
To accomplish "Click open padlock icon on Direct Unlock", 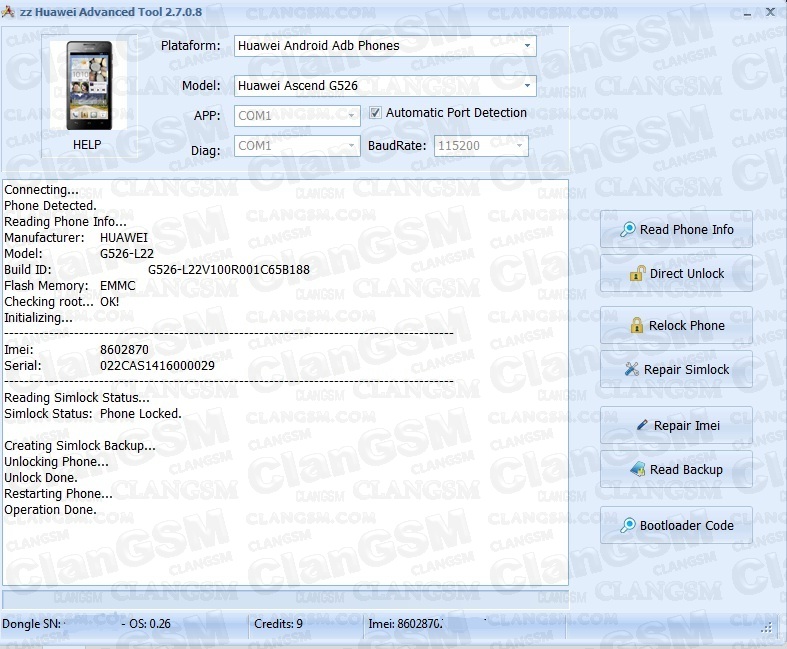I will pos(637,274).
